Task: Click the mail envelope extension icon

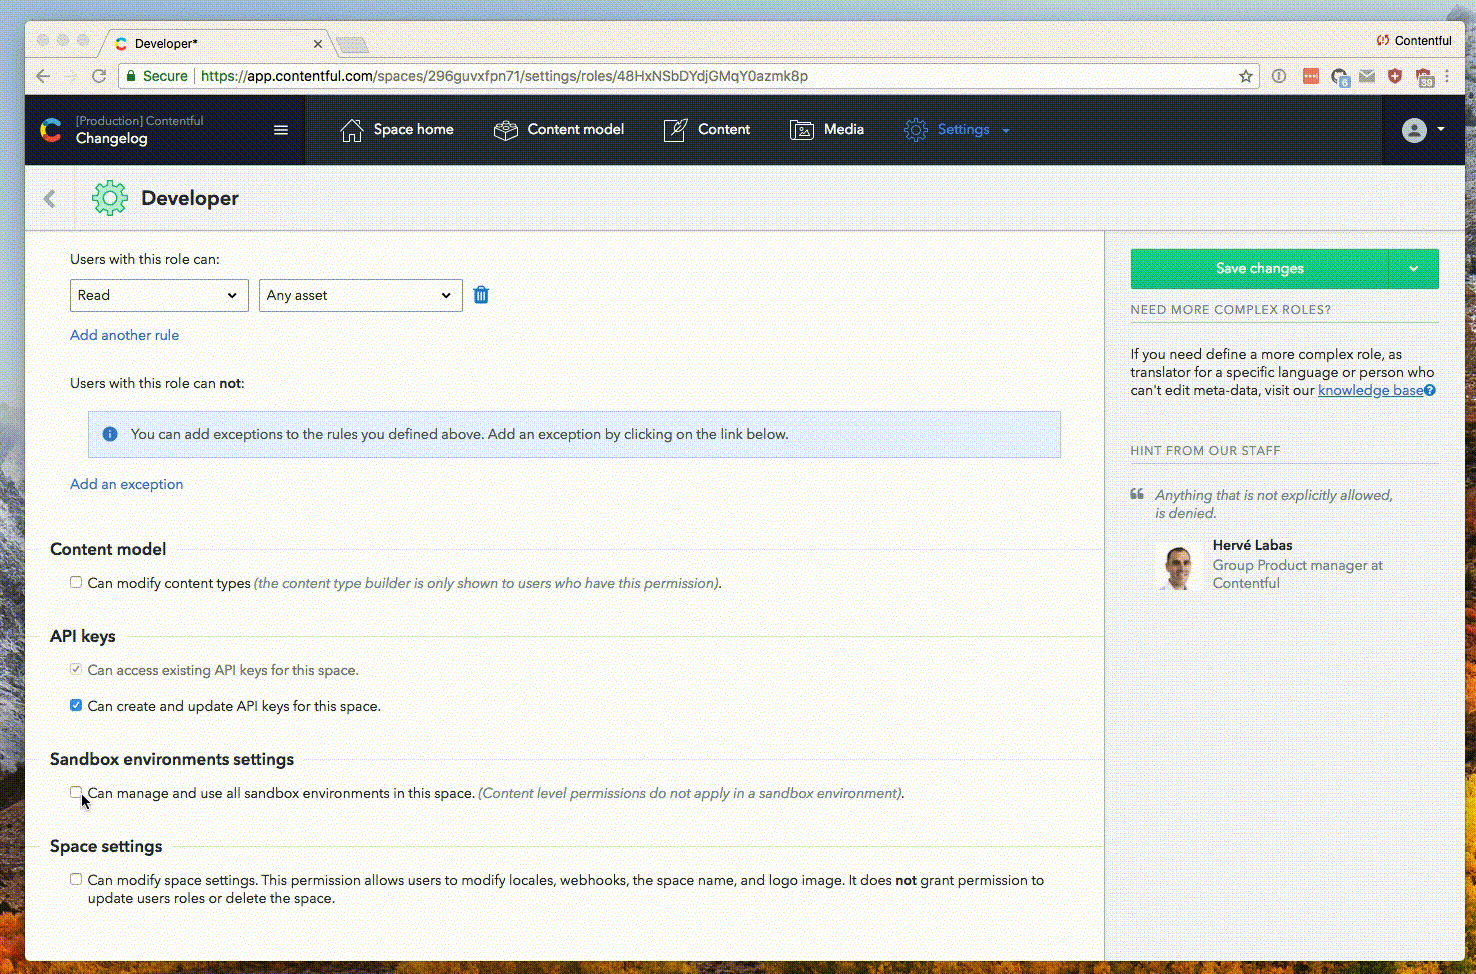Action: [1367, 76]
